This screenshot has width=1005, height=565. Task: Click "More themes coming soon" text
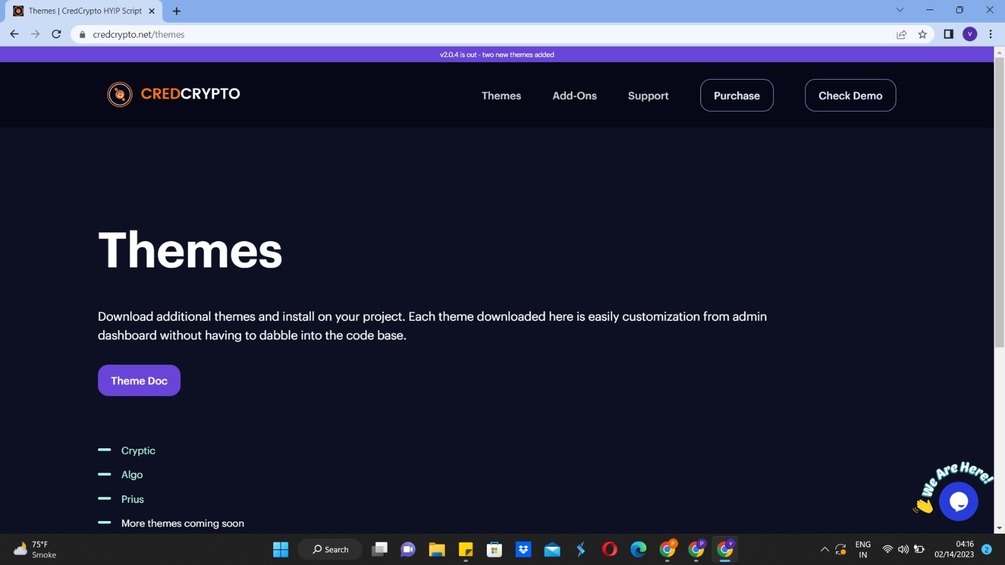click(183, 523)
